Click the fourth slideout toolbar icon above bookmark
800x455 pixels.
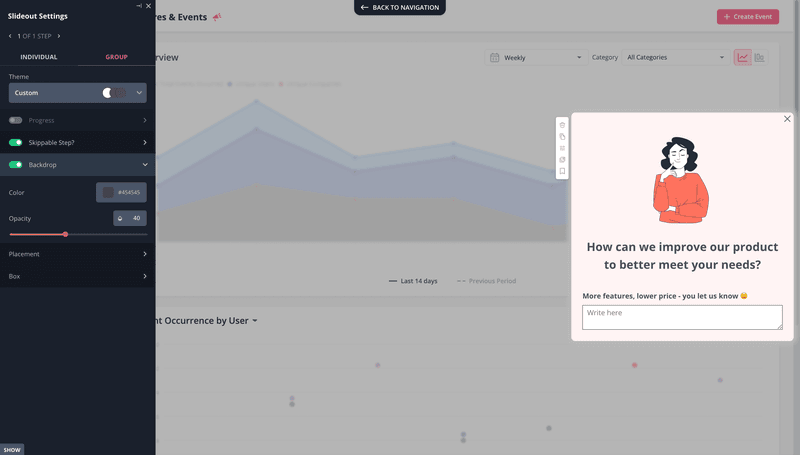click(562, 160)
